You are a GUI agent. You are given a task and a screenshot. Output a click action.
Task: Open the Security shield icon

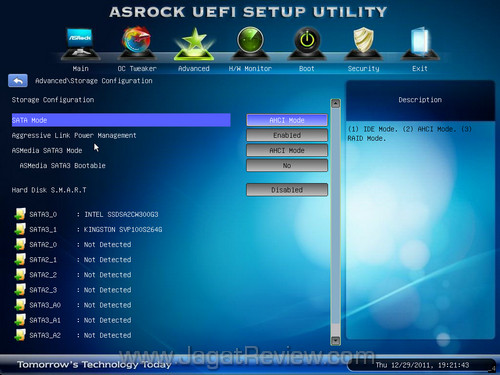[x=363, y=43]
